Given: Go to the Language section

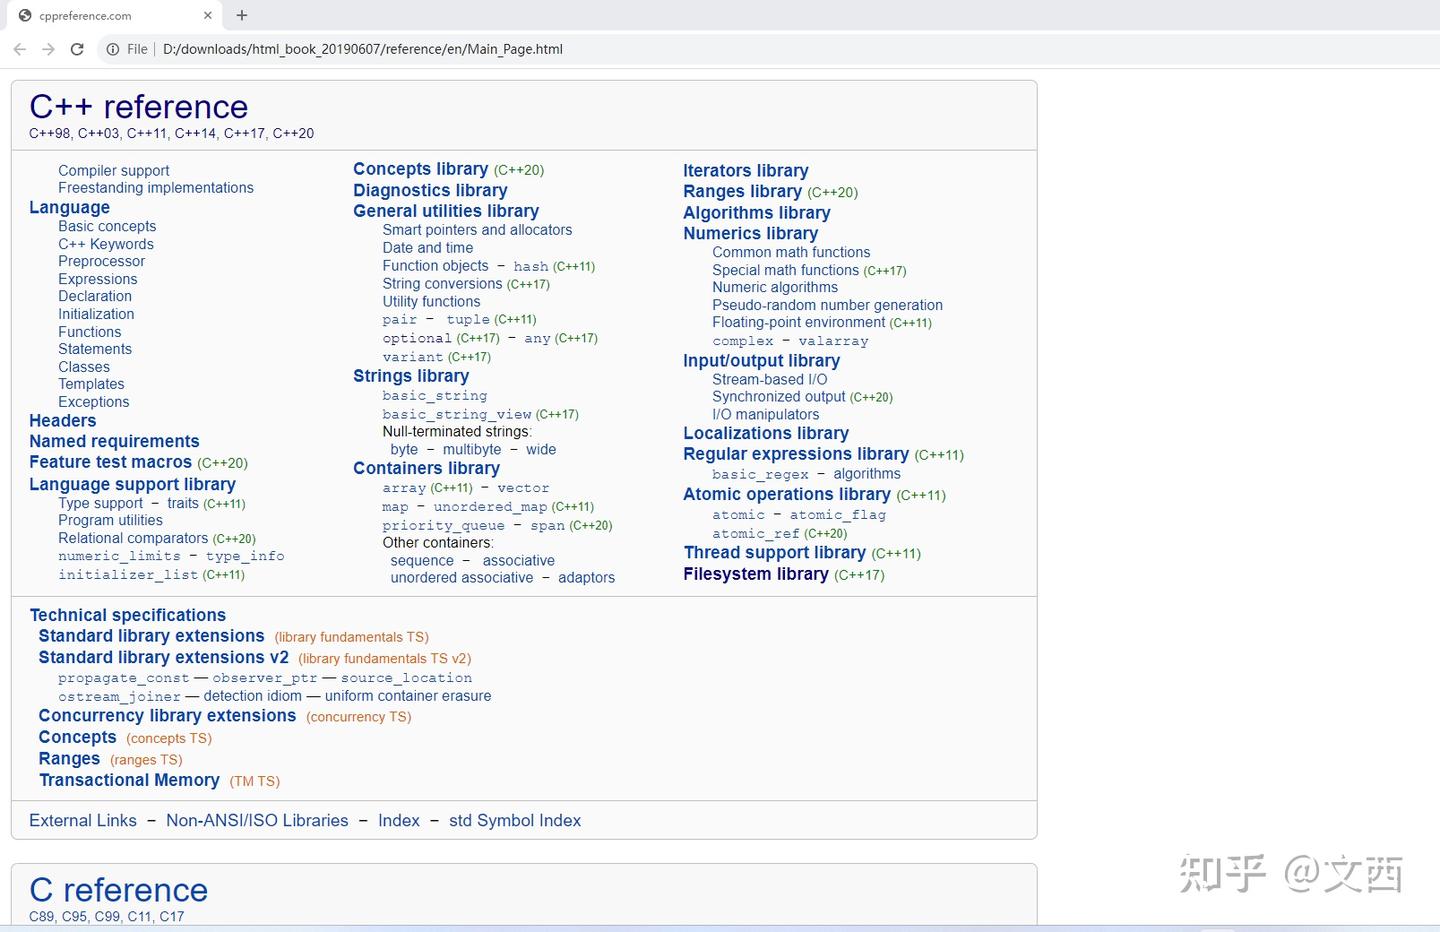Looking at the screenshot, I should (70, 207).
